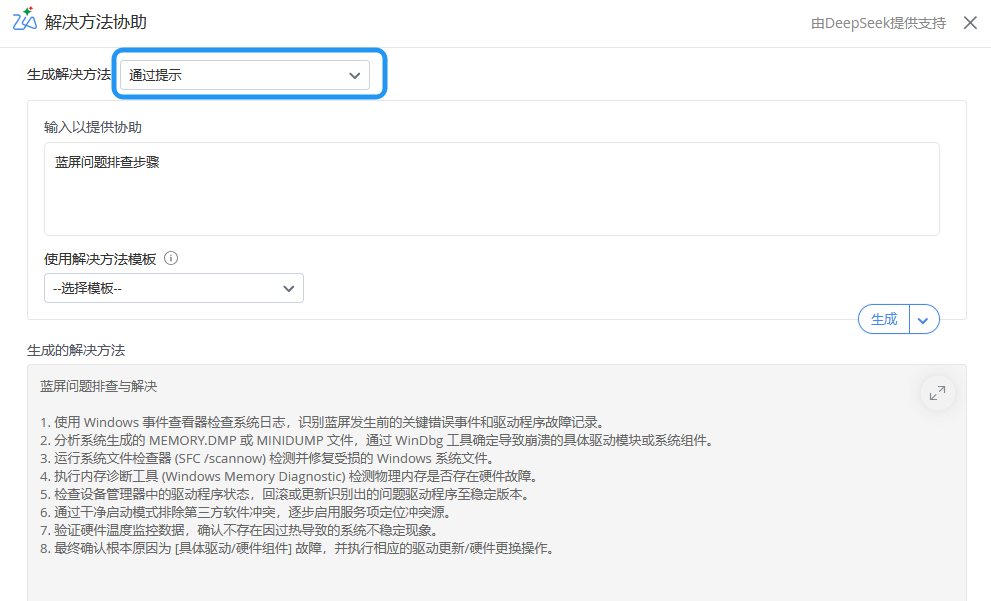Click the 输入以提供协助 label
The height and width of the screenshot is (601, 991).
coord(92,127)
